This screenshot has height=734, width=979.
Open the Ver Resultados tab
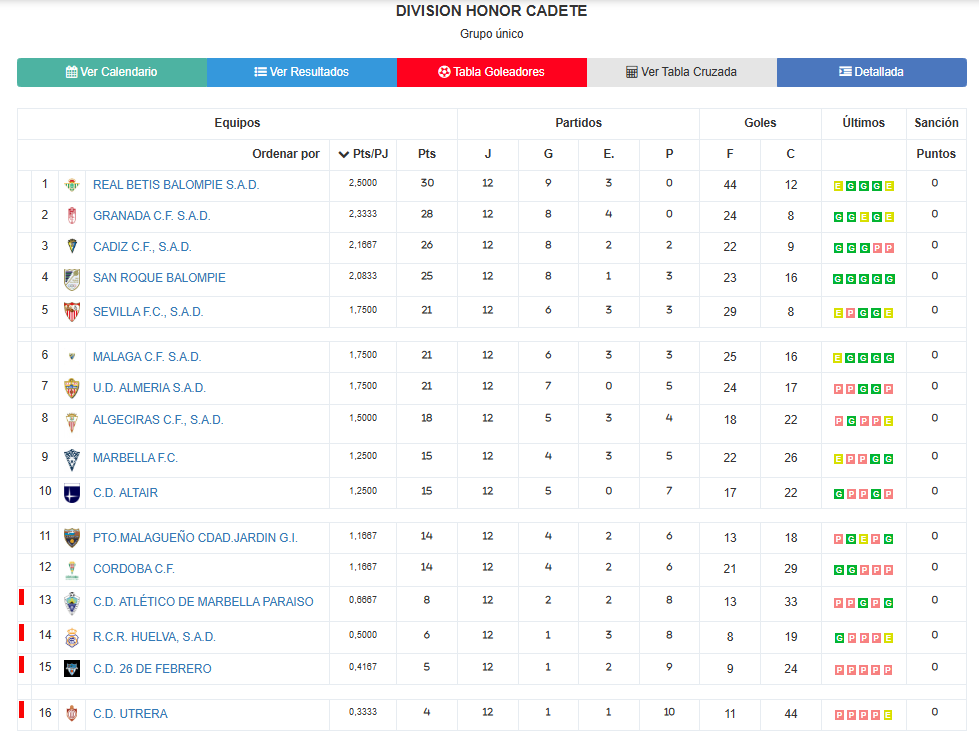302,72
